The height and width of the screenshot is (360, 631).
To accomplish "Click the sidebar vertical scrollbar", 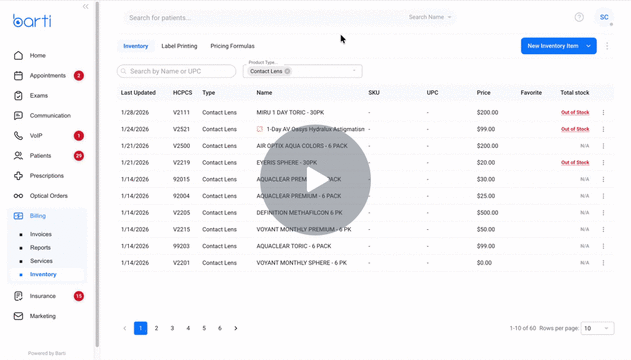I will coord(97,174).
